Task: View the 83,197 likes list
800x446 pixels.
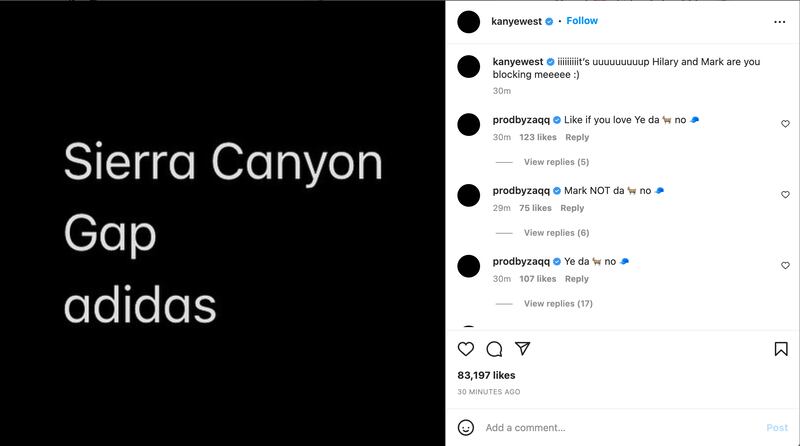Action: click(x=485, y=375)
